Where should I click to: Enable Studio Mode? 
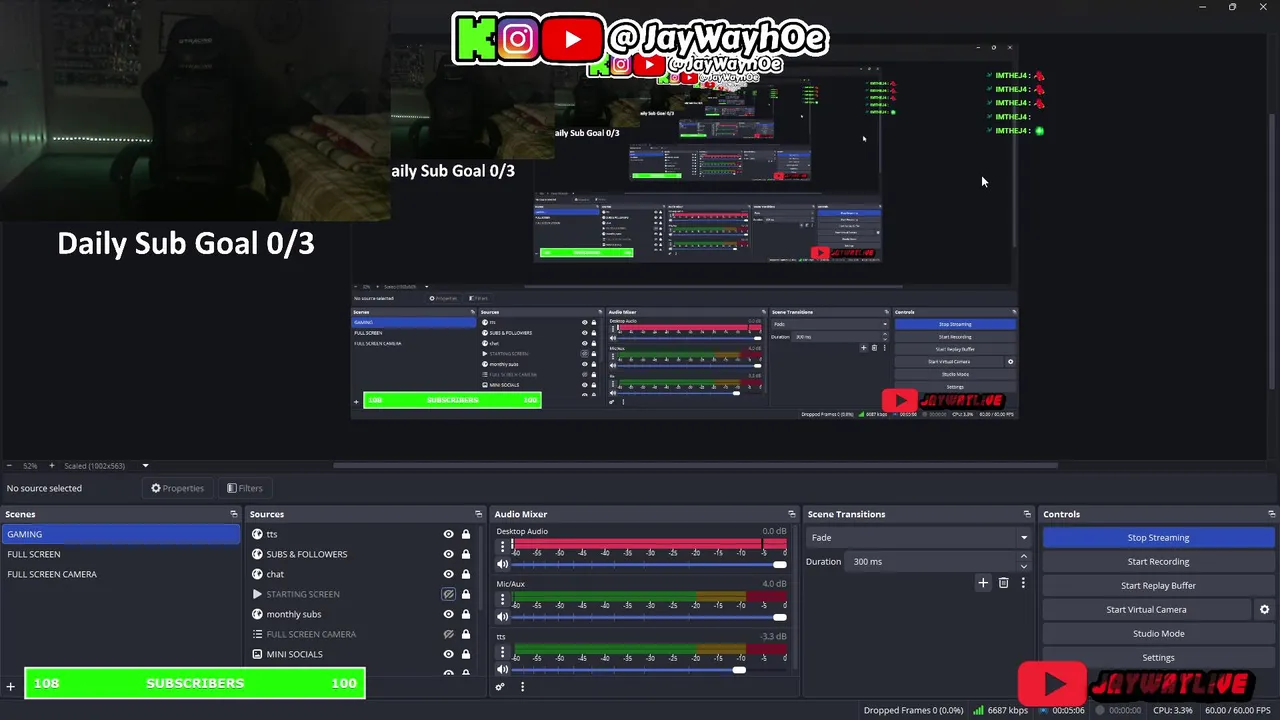1158,634
